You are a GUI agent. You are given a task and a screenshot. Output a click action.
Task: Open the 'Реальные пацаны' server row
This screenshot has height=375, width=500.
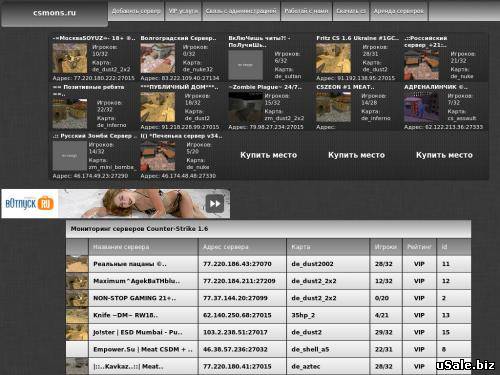point(268,264)
